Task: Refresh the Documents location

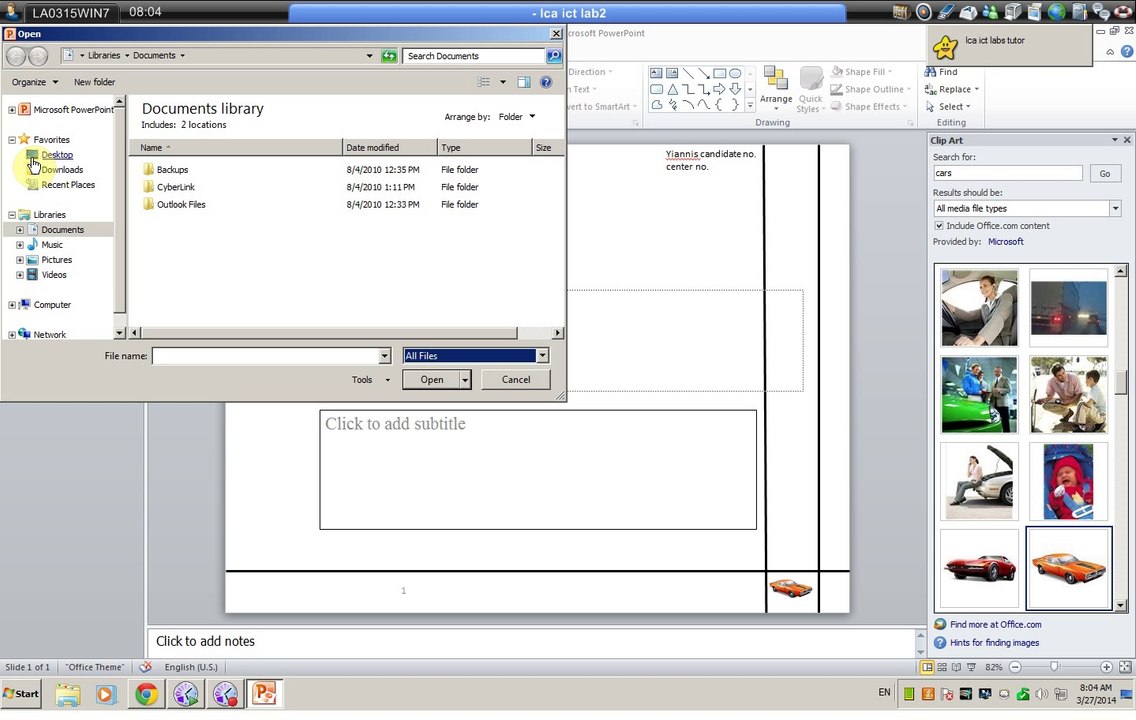Action: point(389,56)
